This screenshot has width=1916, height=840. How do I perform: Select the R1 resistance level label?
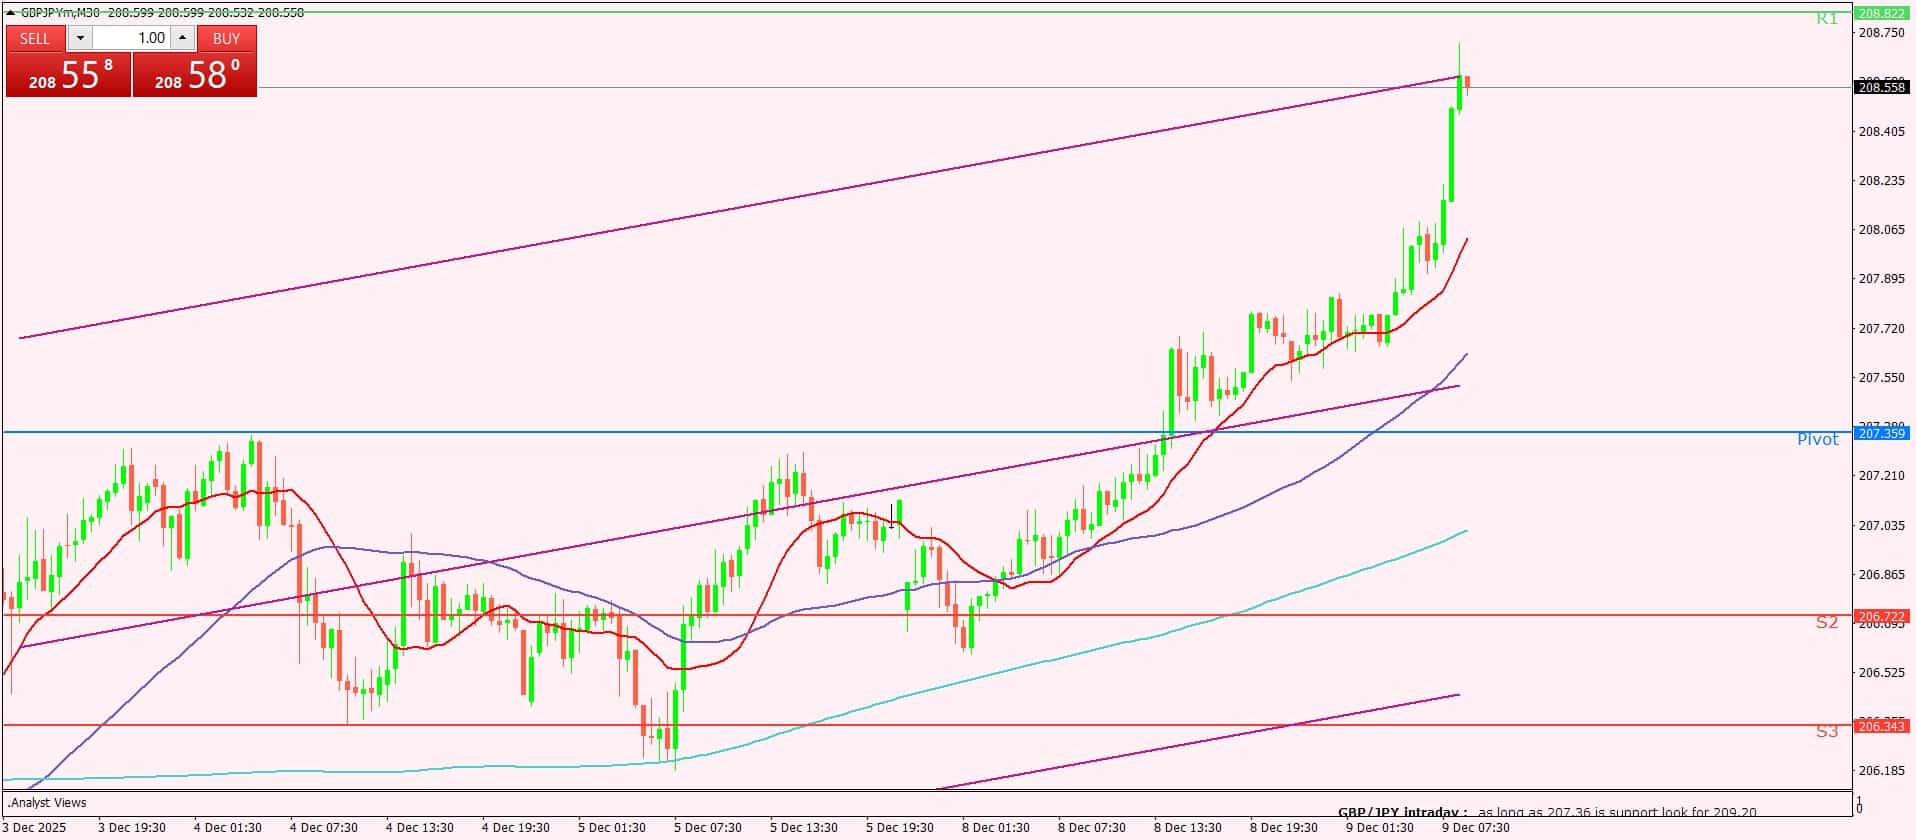pyautogui.click(x=1826, y=19)
